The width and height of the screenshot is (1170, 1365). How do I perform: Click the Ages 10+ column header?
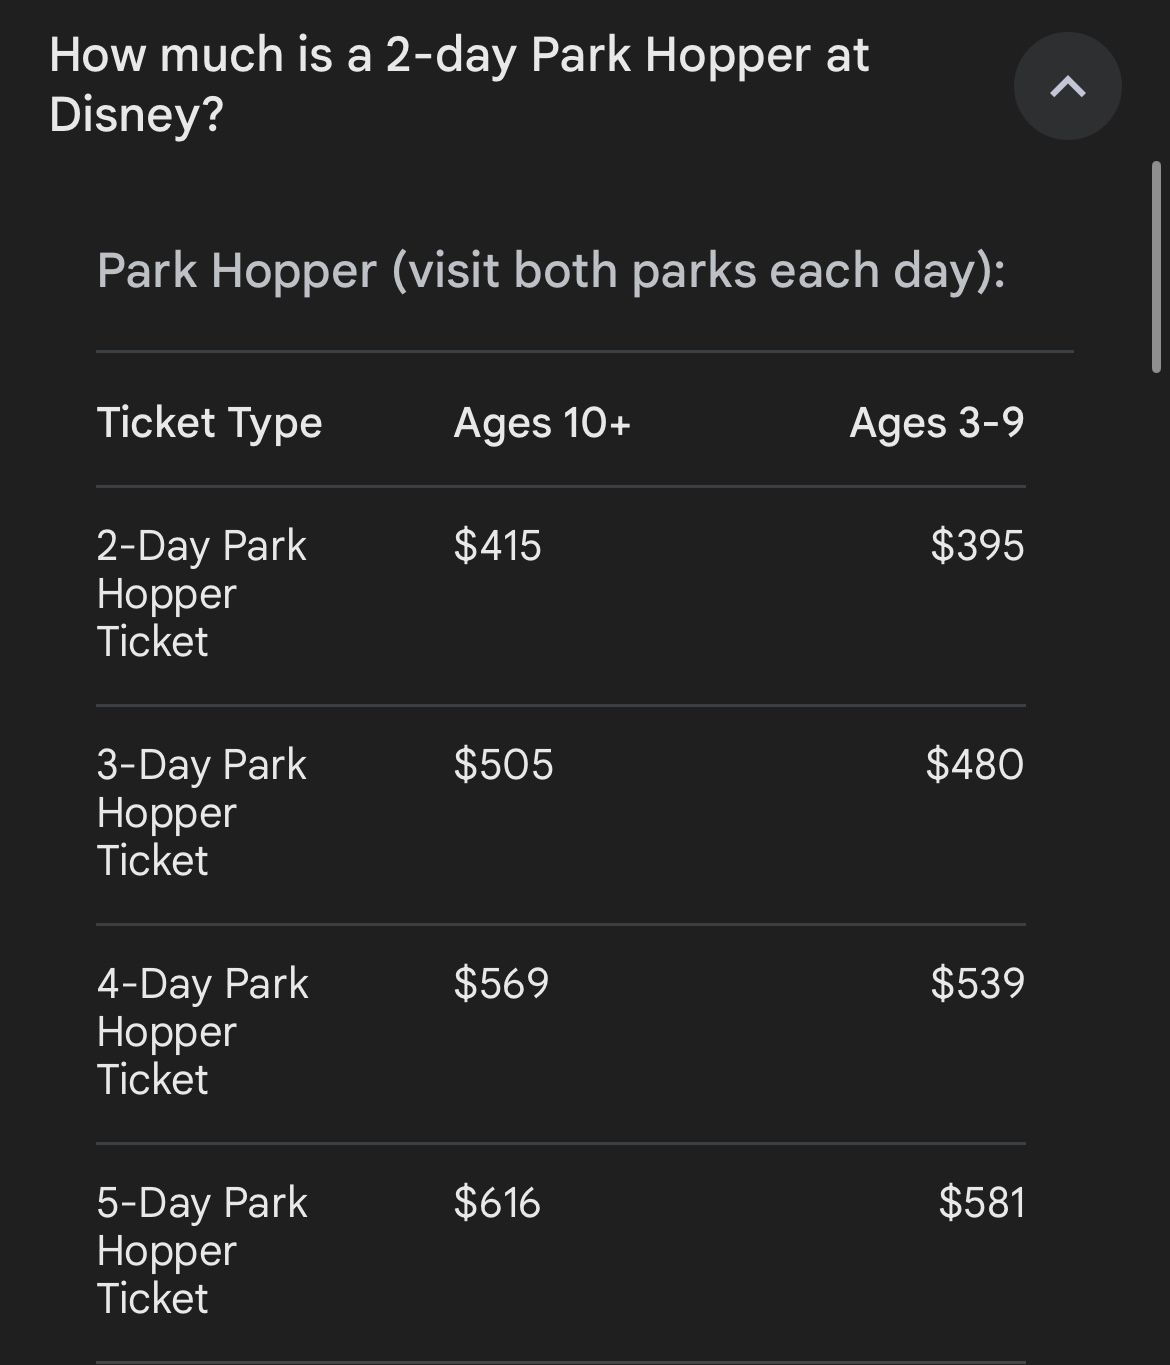(542, 422)
